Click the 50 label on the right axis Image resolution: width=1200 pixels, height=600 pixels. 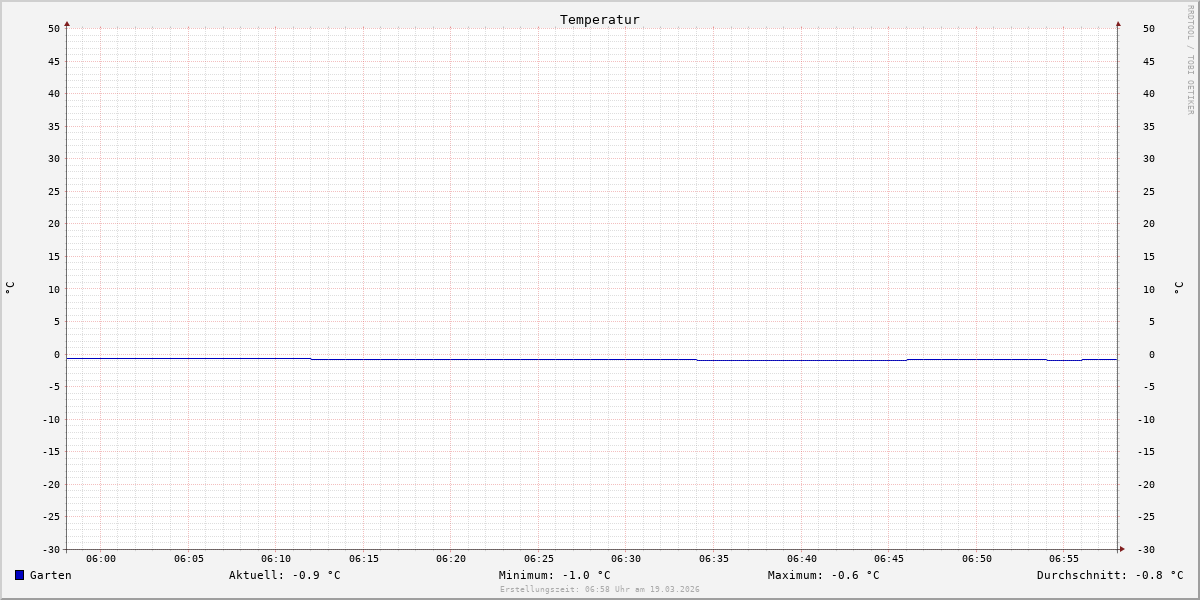[x=1149, y=29]
